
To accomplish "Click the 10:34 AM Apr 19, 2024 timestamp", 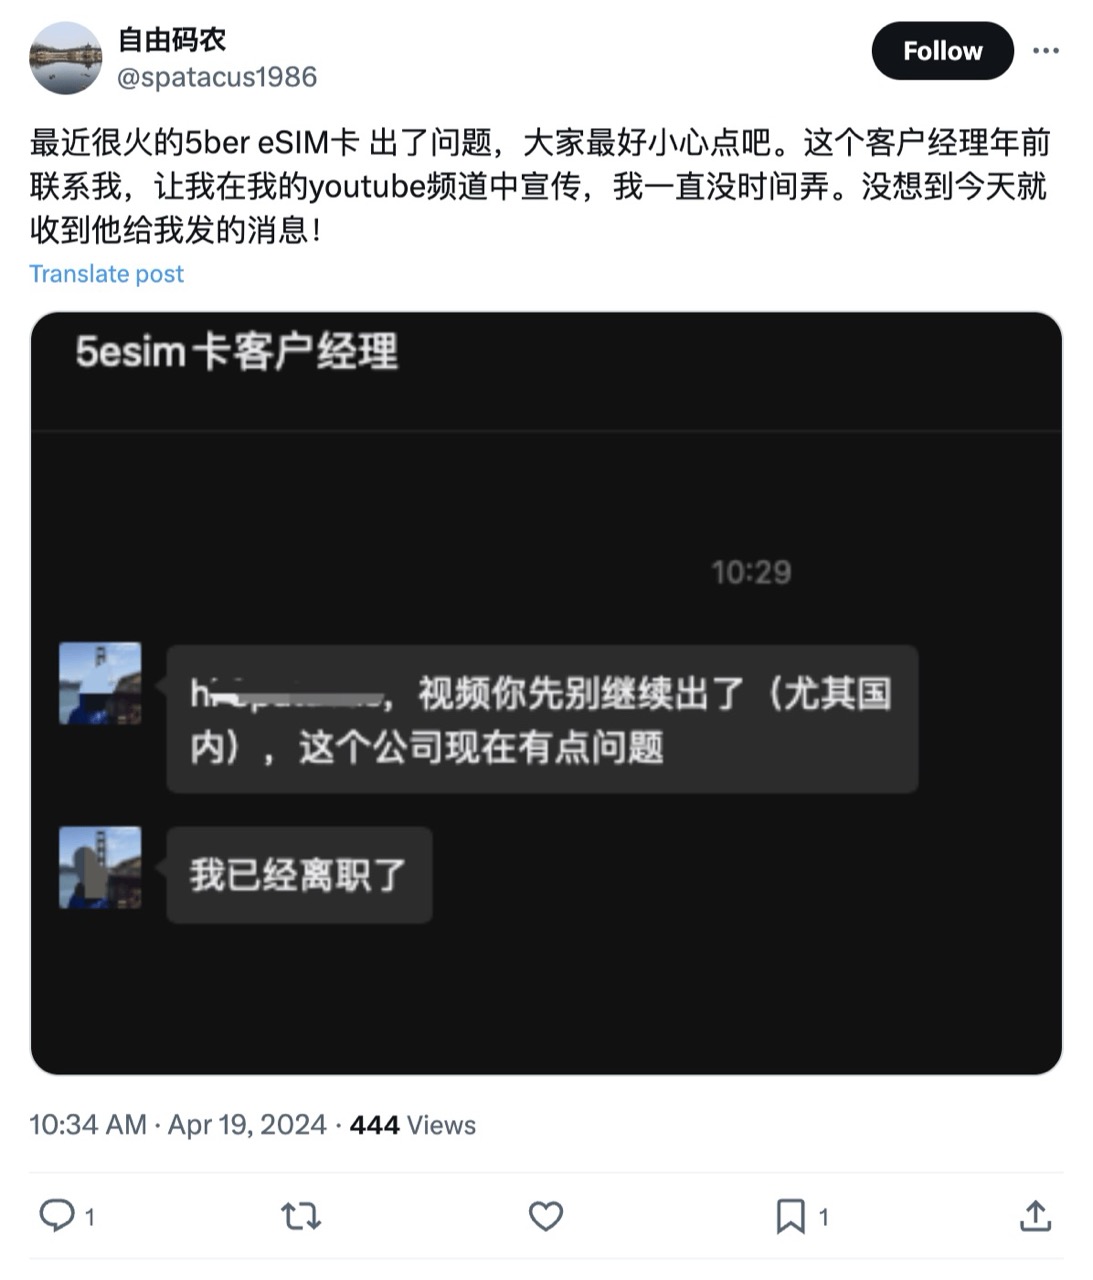I will tap(178, 1125).
